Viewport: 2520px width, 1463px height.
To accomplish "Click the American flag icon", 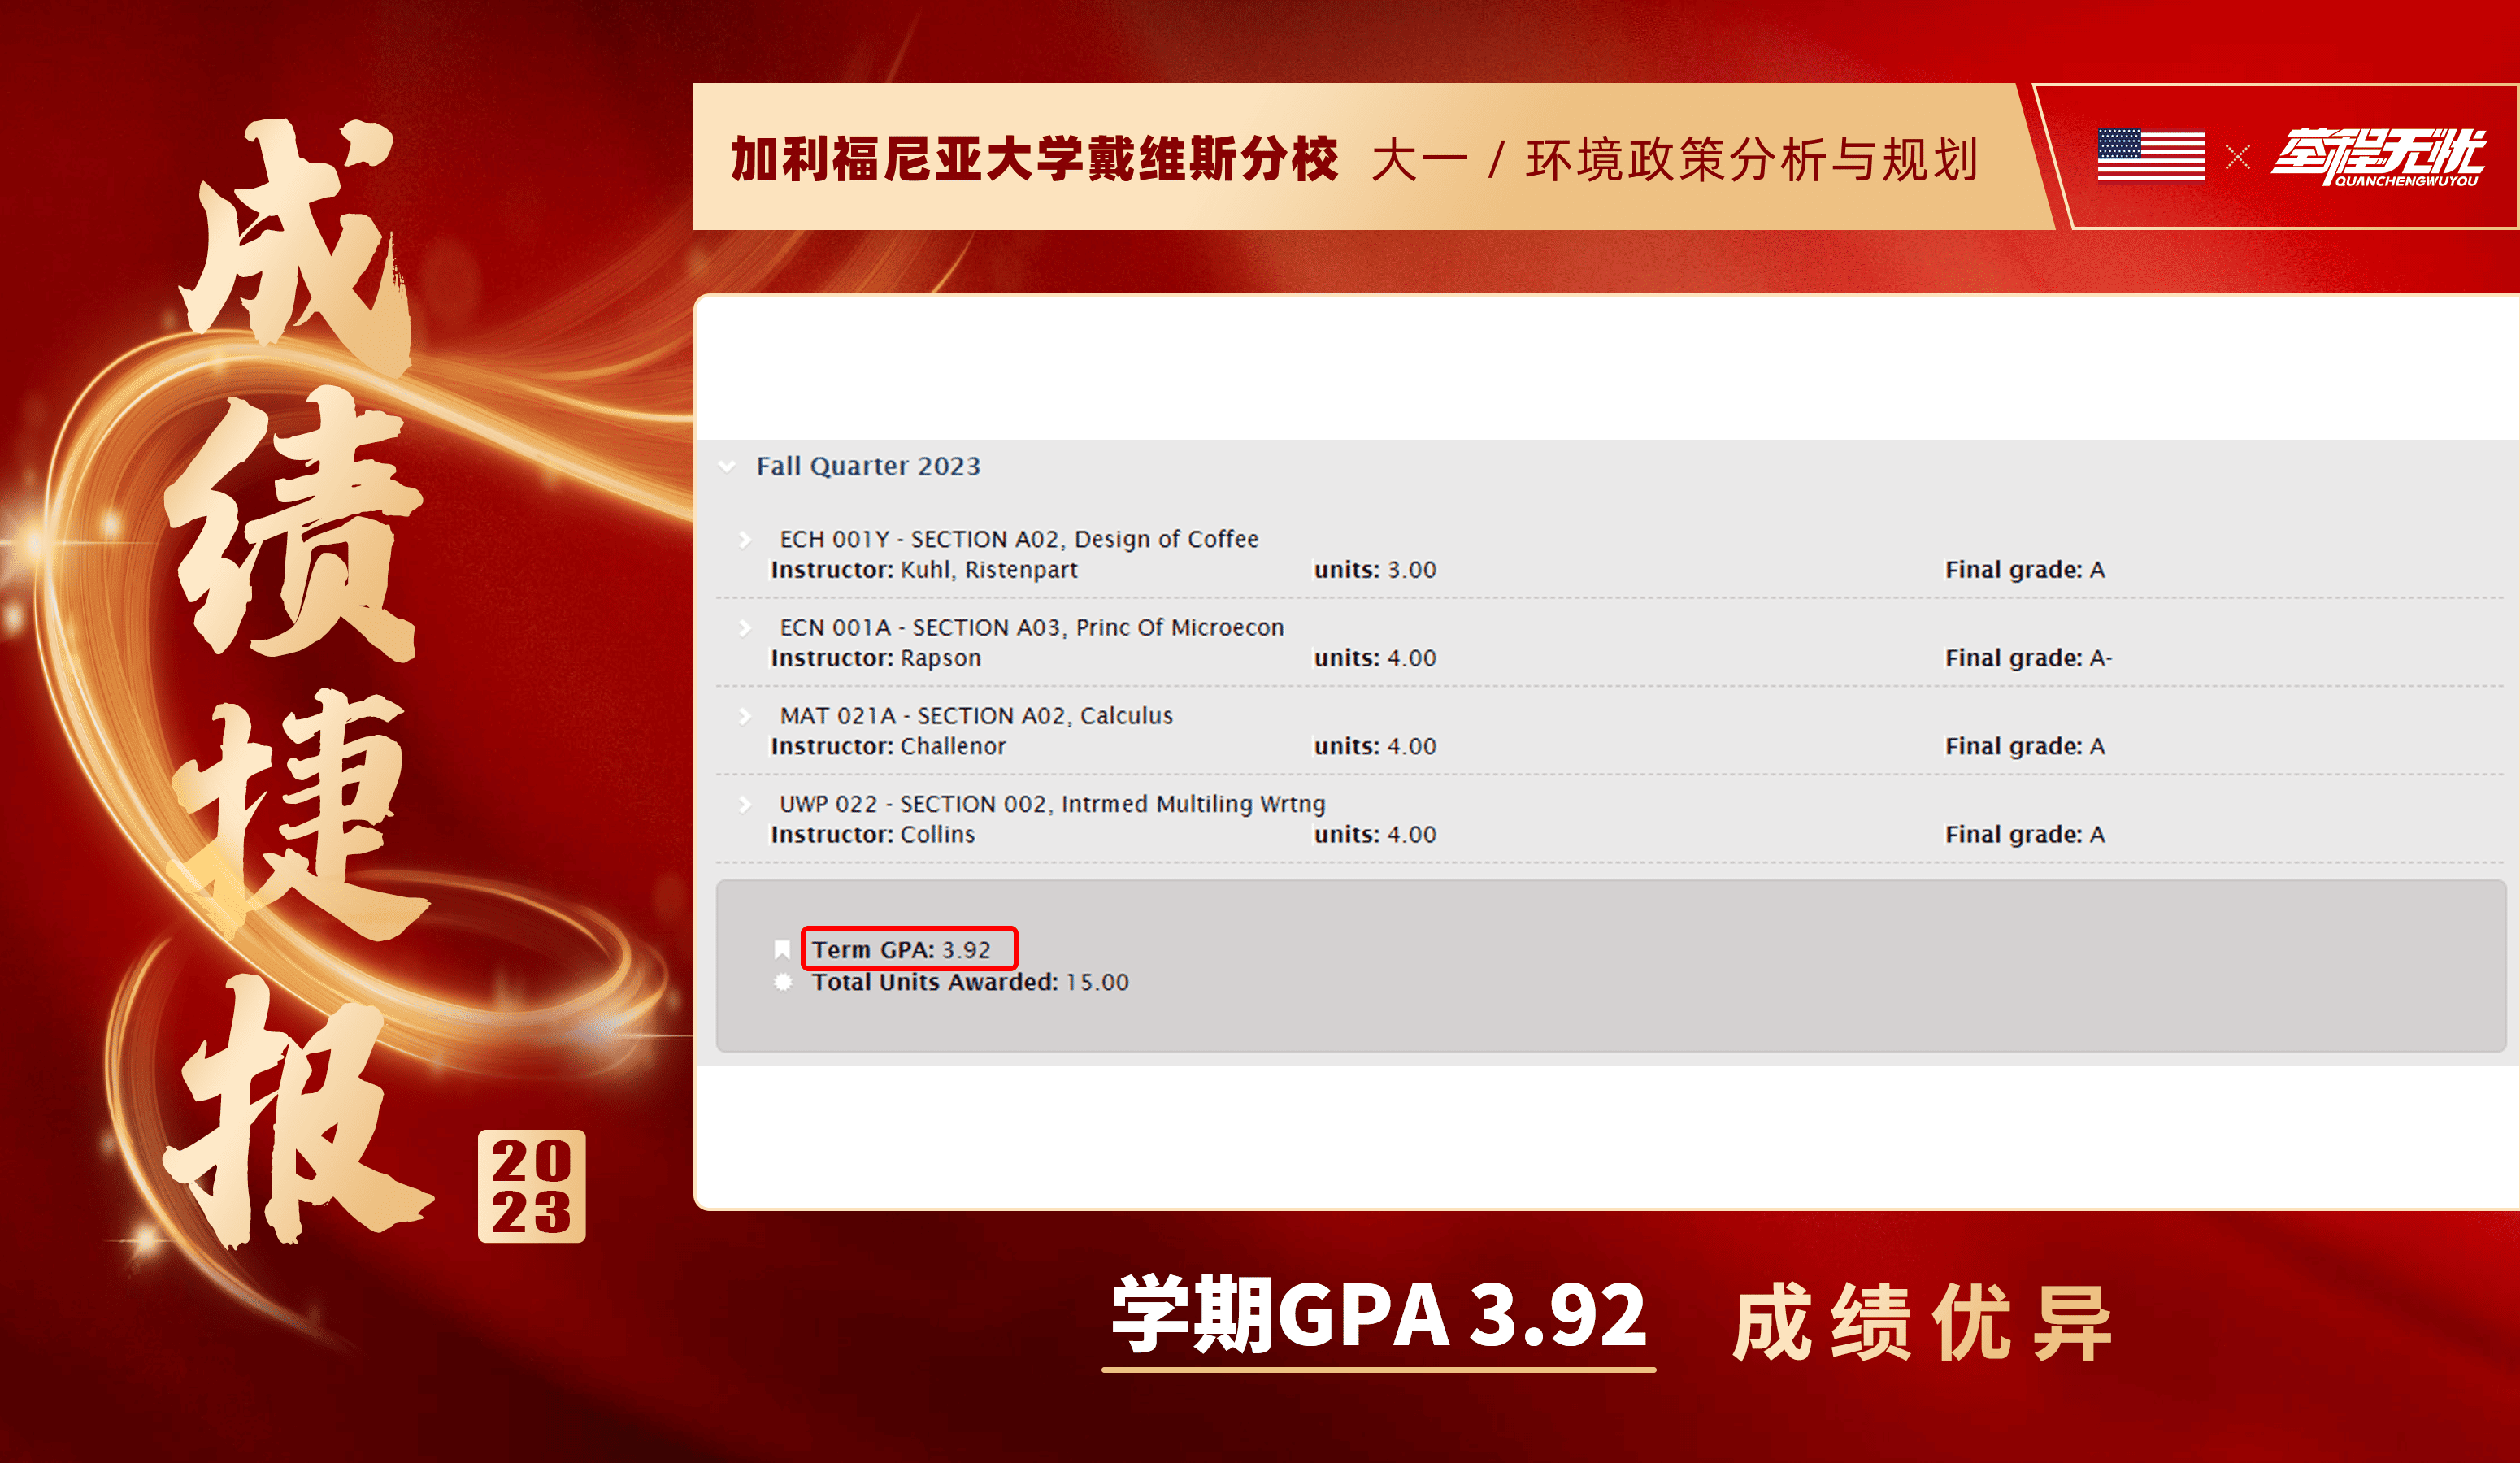I will pyautogui.click(x=2151, y=155).
